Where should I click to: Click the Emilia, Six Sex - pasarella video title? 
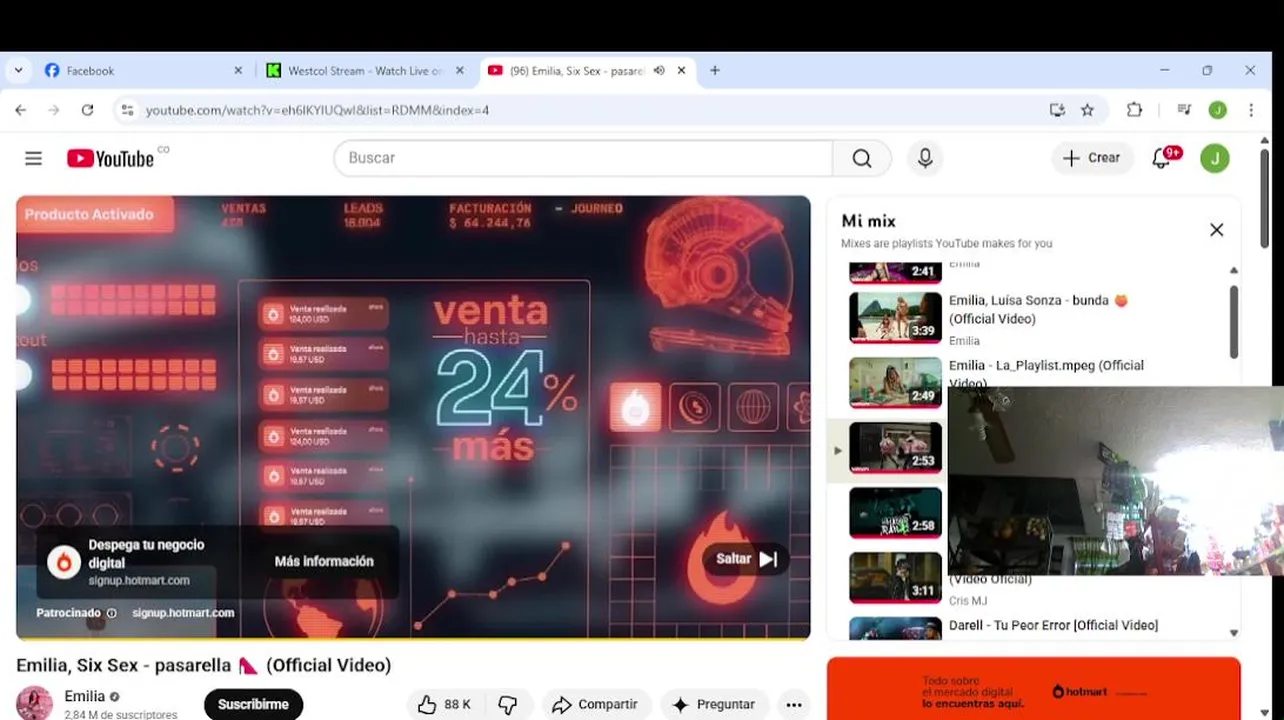pyautogui.click(x=203, y=665)
